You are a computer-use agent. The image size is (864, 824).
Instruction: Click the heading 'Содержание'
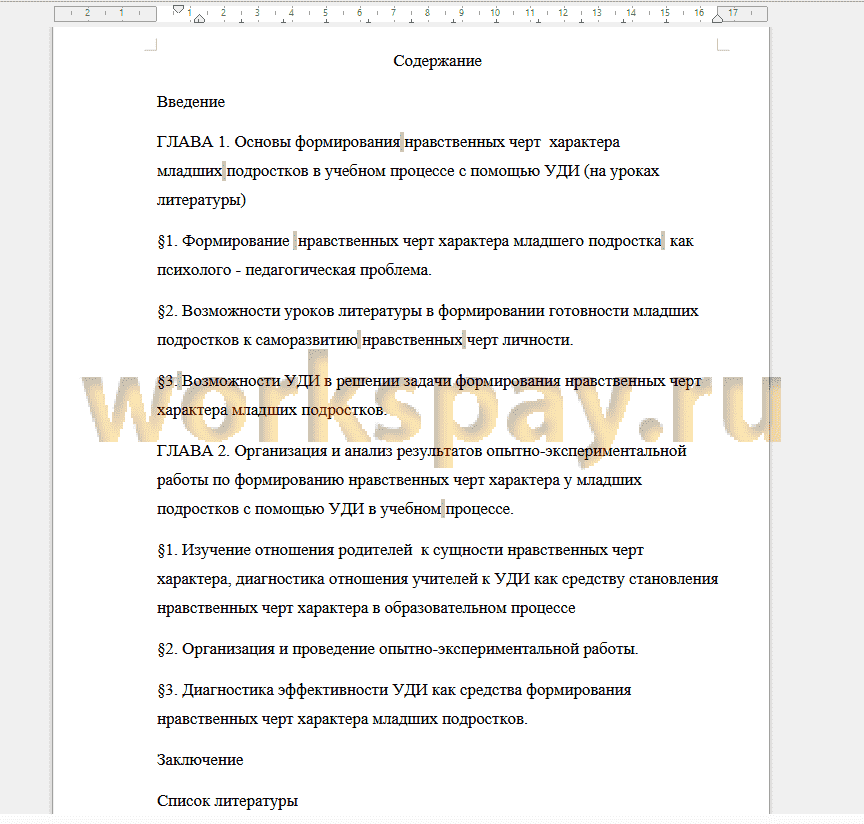coord(438,61)
